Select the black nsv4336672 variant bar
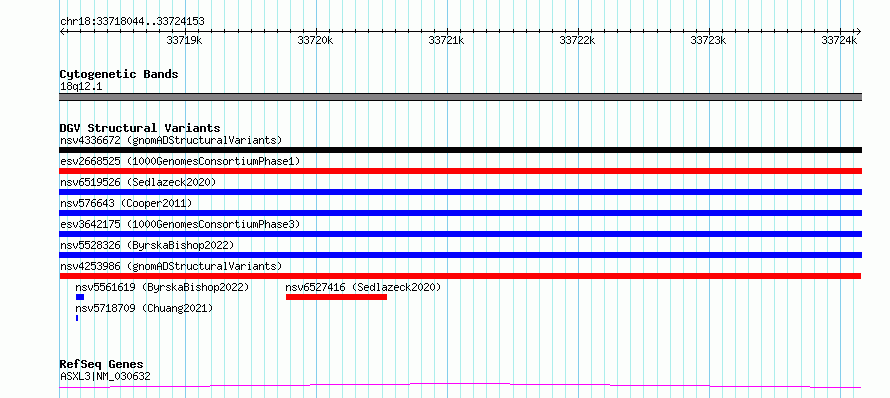Screen dimensions: 890x398 point(460,150)
